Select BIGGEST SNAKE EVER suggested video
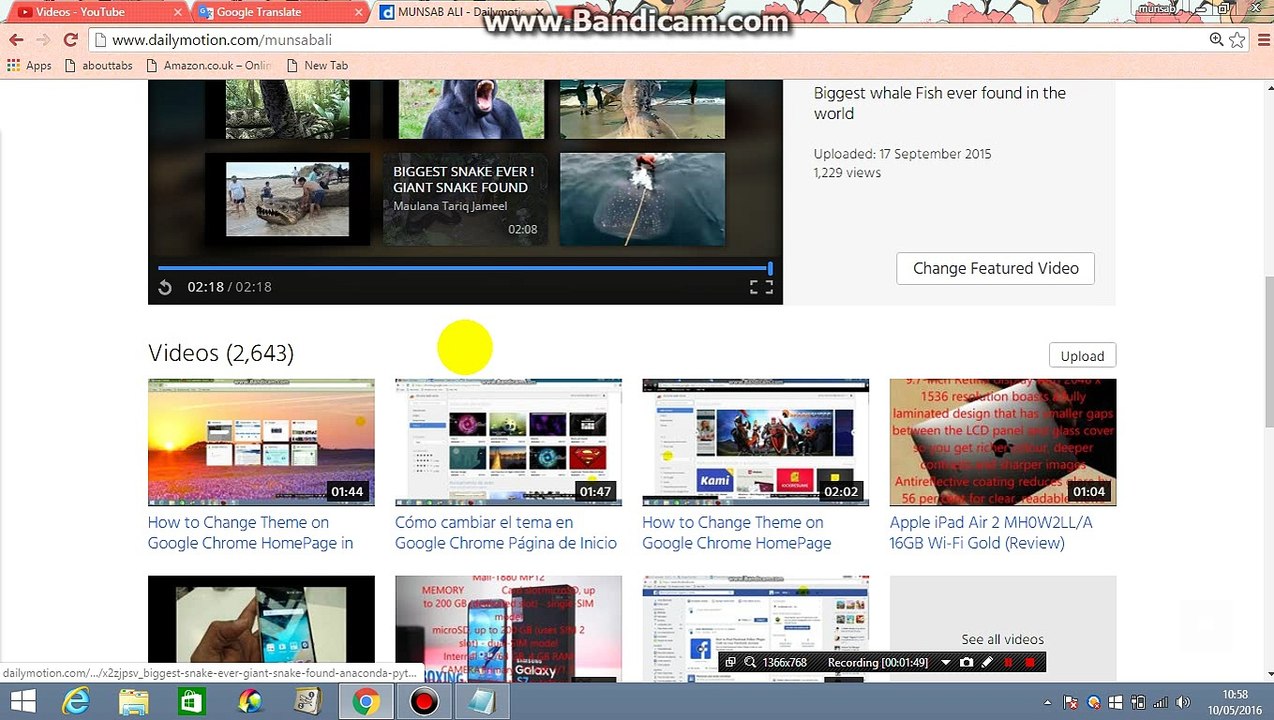Screen dimensions: 1274x720 (x=465, y=199)
